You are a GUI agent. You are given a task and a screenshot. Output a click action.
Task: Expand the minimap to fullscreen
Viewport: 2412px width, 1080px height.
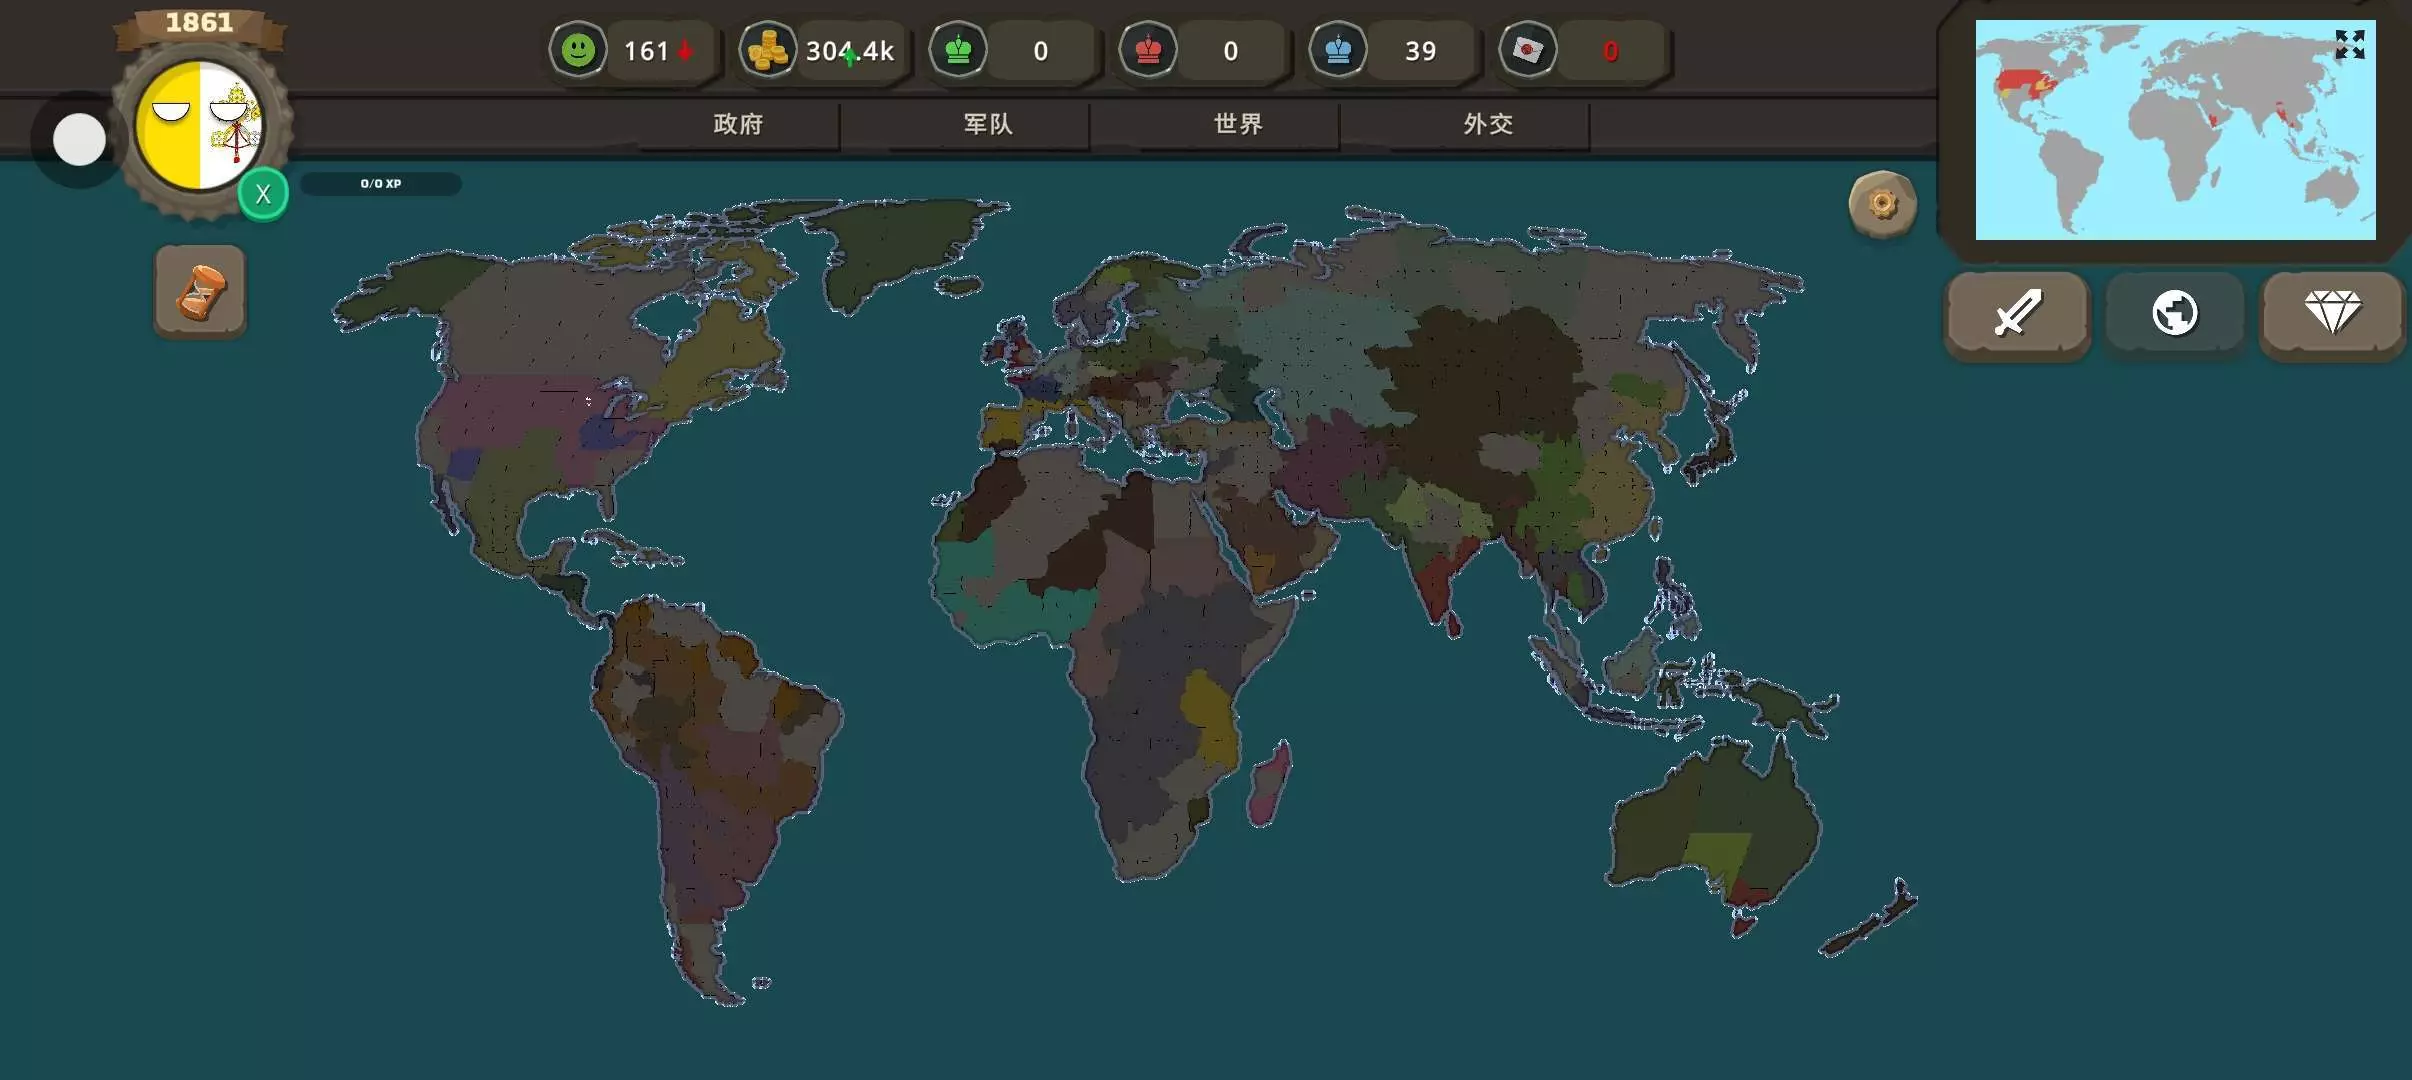pyautogui.click(x=2349, y=45)
